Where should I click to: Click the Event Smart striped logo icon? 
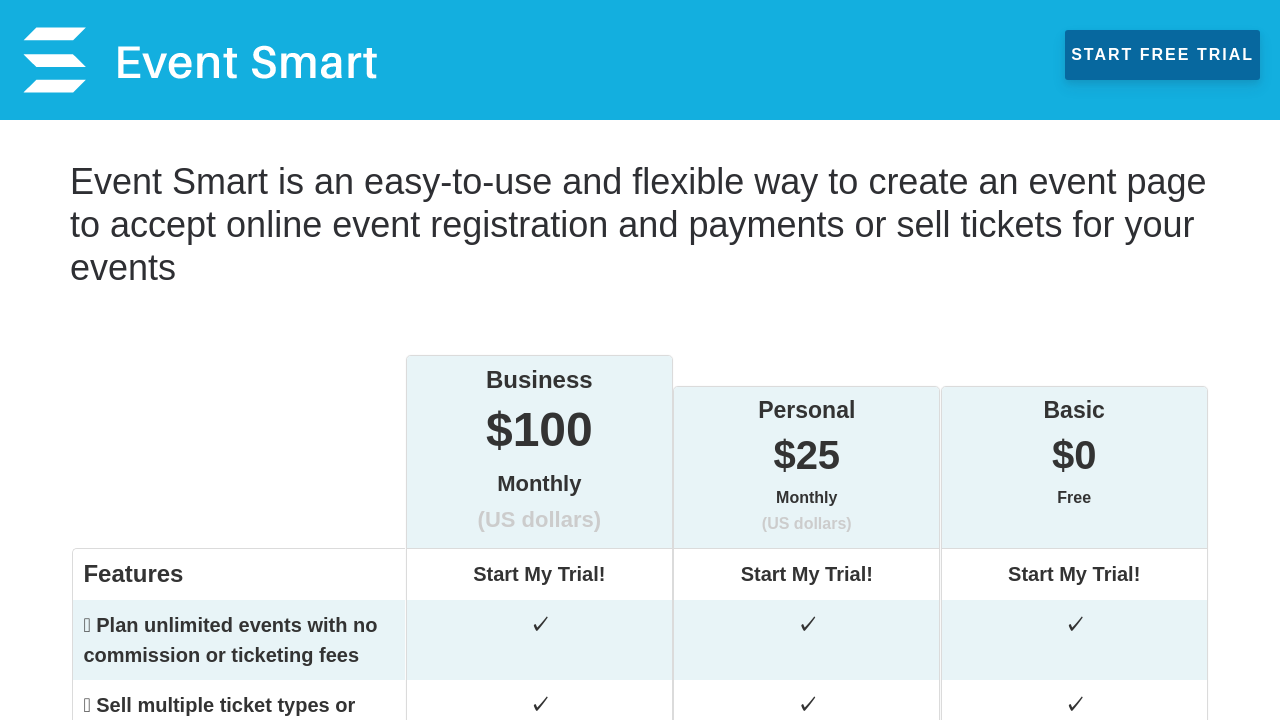point(55,60)
